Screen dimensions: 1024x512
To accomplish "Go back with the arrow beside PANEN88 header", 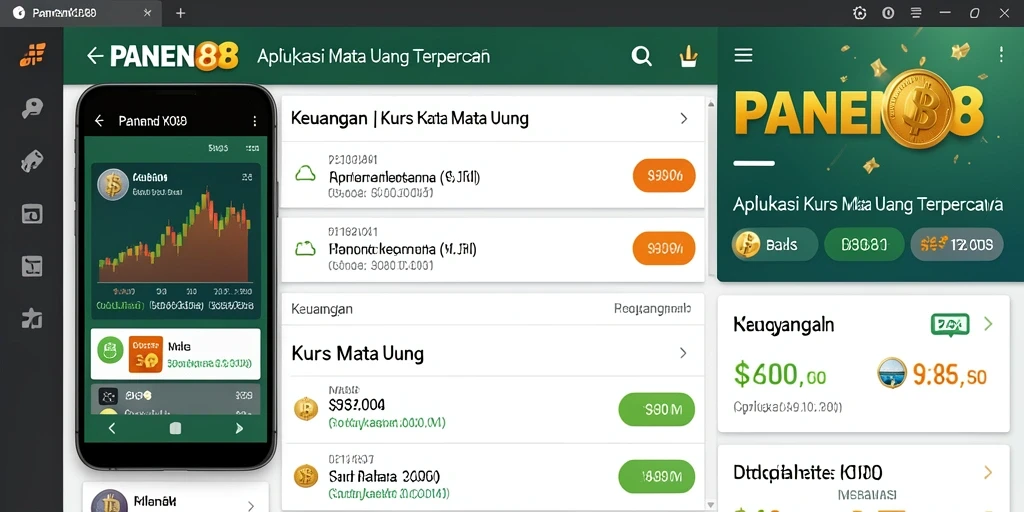I will click(x=95, y=56).
